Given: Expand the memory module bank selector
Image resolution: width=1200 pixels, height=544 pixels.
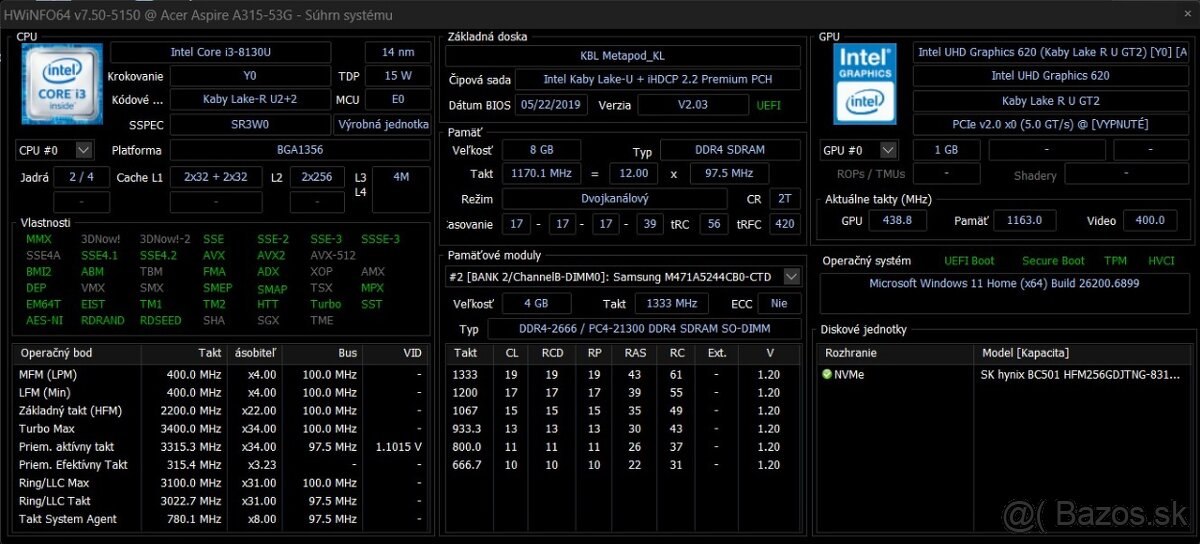Looking at the screenshot, I should pyautogui.click(x=791, y=276).
